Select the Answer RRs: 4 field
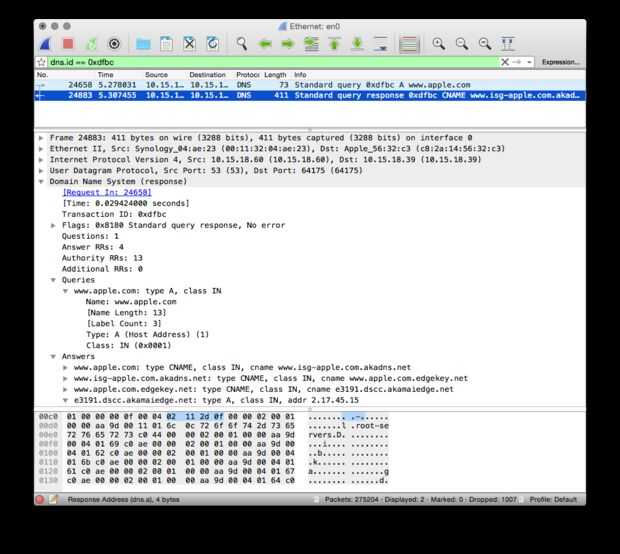Image resolution: width=620 pixels, height=554 pixels. coord(93,247)
